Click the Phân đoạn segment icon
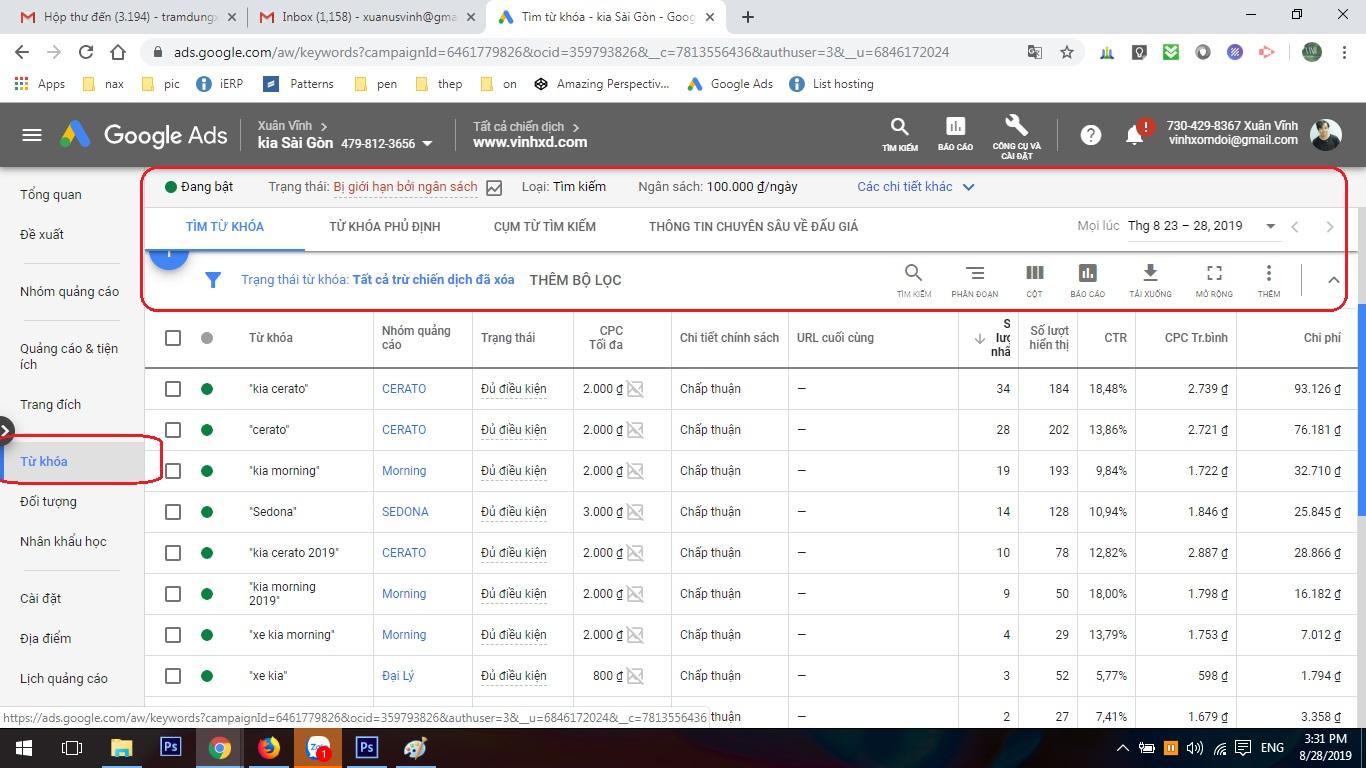1366x768 pixels. [974, 279]
